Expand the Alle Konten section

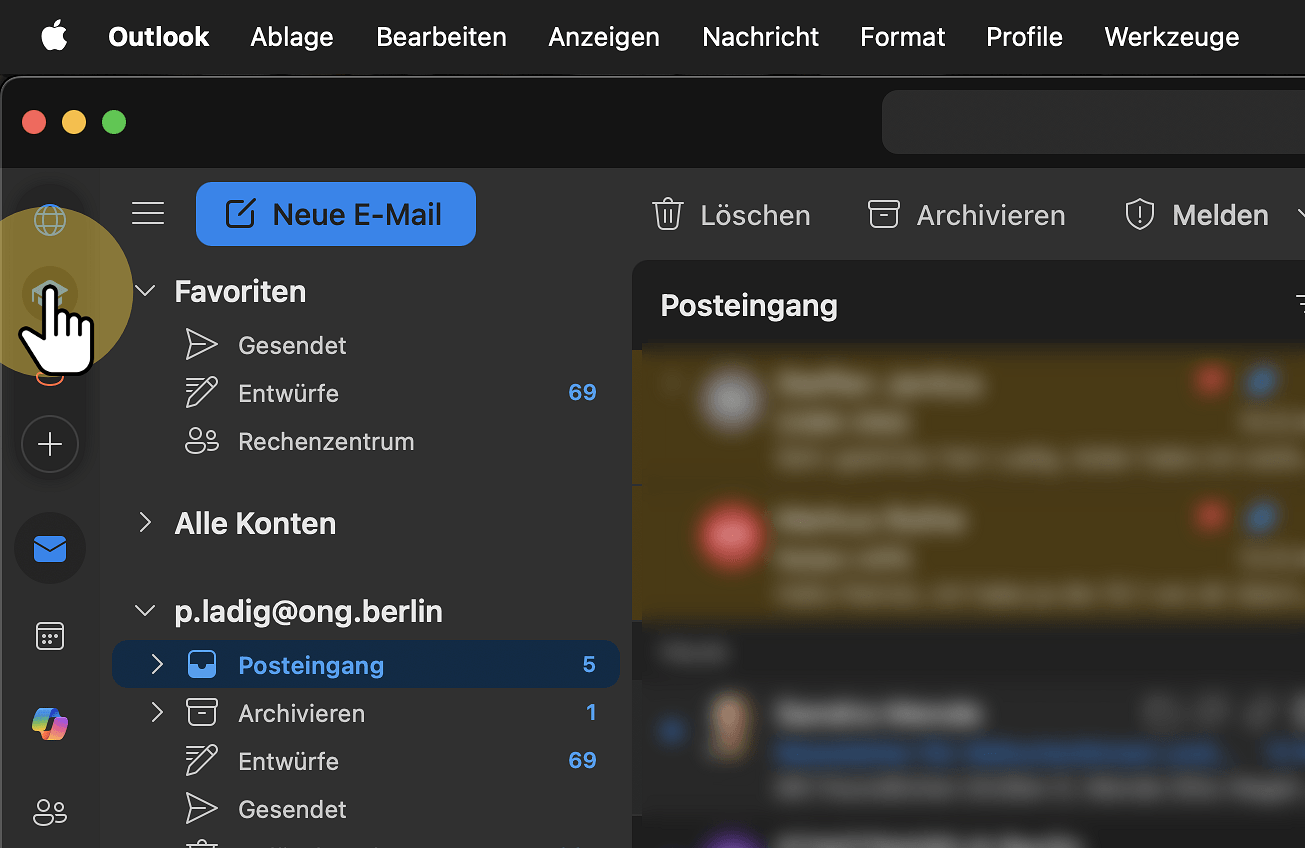click(146, 523)
